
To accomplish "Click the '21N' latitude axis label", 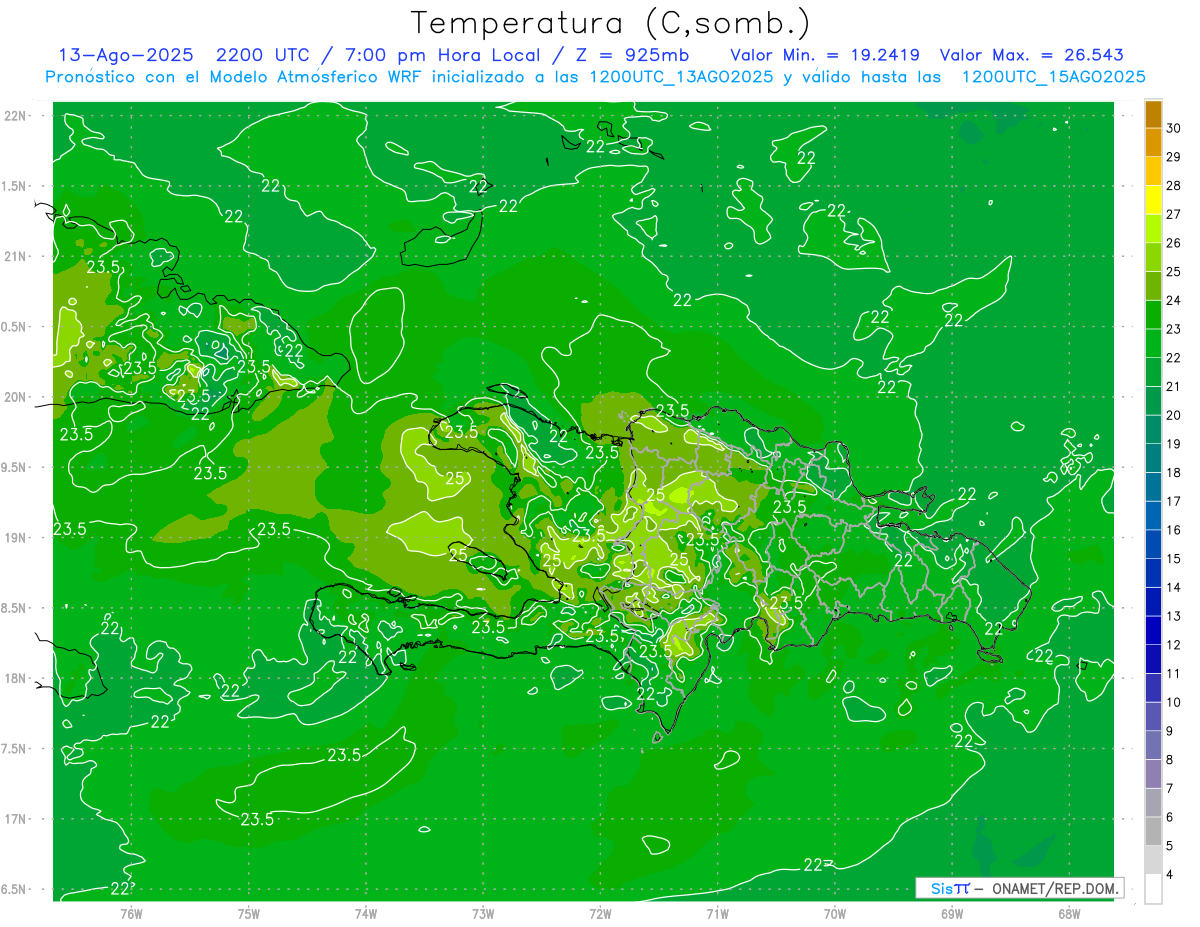I will tap(16, 256).
